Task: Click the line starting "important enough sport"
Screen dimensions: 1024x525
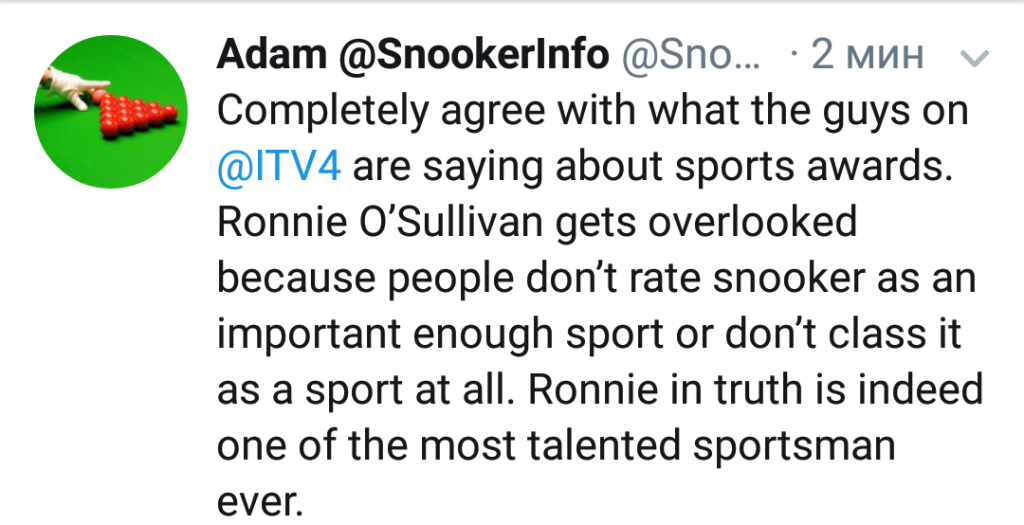Action: coord(588,332)
